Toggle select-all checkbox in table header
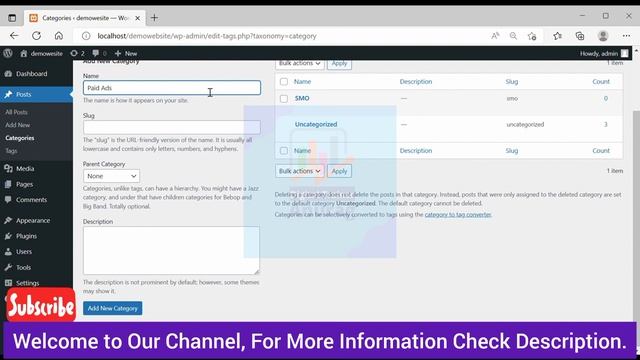640x360 pixels. click(x=284, y=82)
